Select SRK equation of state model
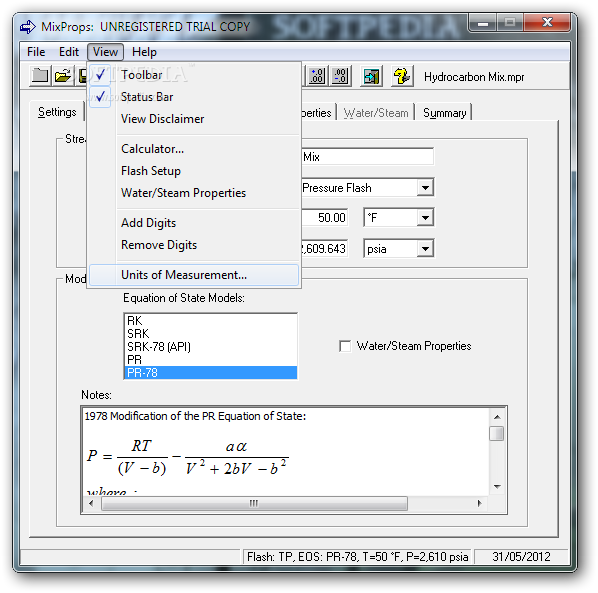Screen dimensions: 598x593 click(x=211, y=334)
